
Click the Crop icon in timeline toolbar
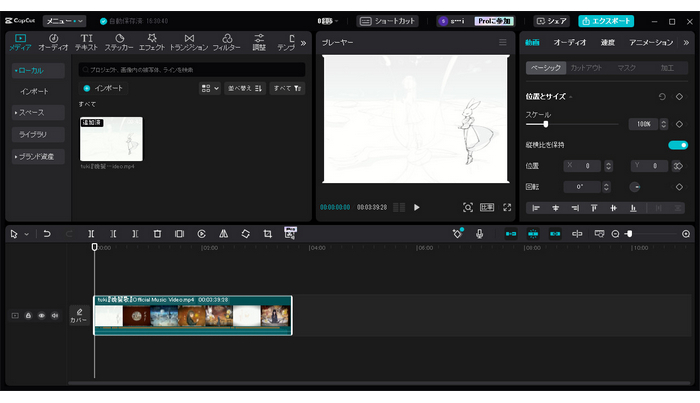(267, 234)
